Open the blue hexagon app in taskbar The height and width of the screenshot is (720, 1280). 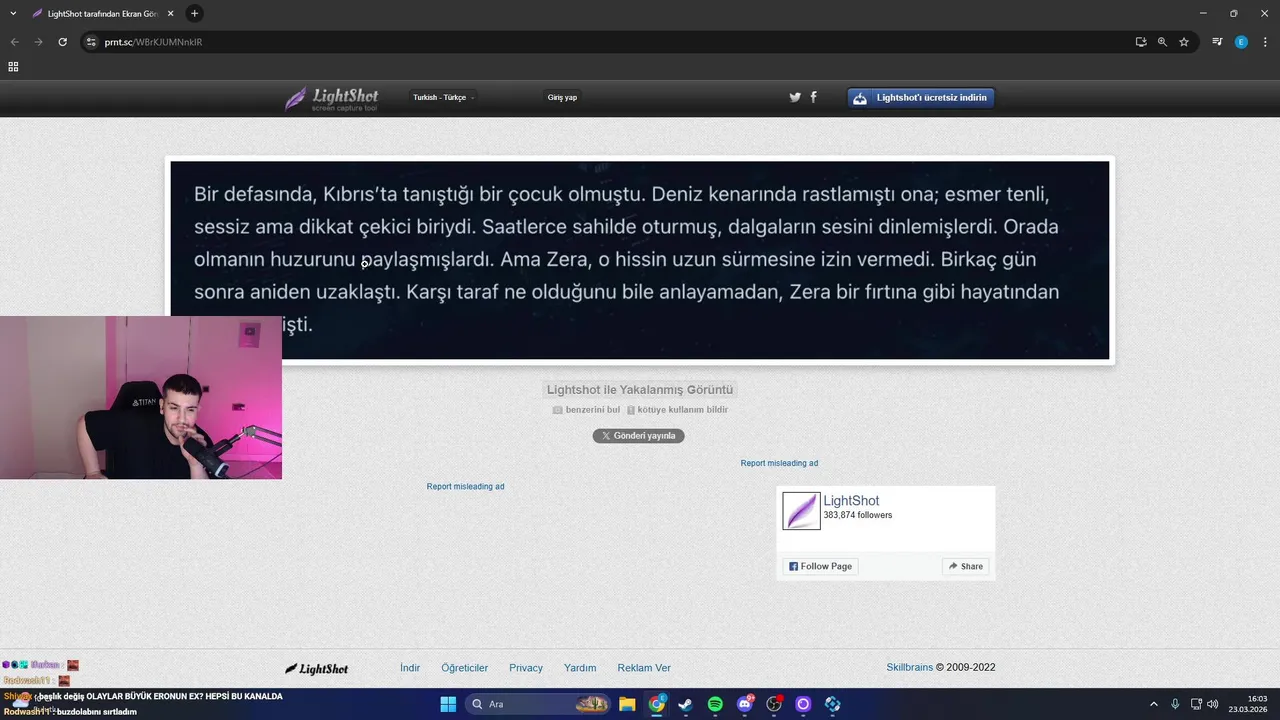[832, 704]
